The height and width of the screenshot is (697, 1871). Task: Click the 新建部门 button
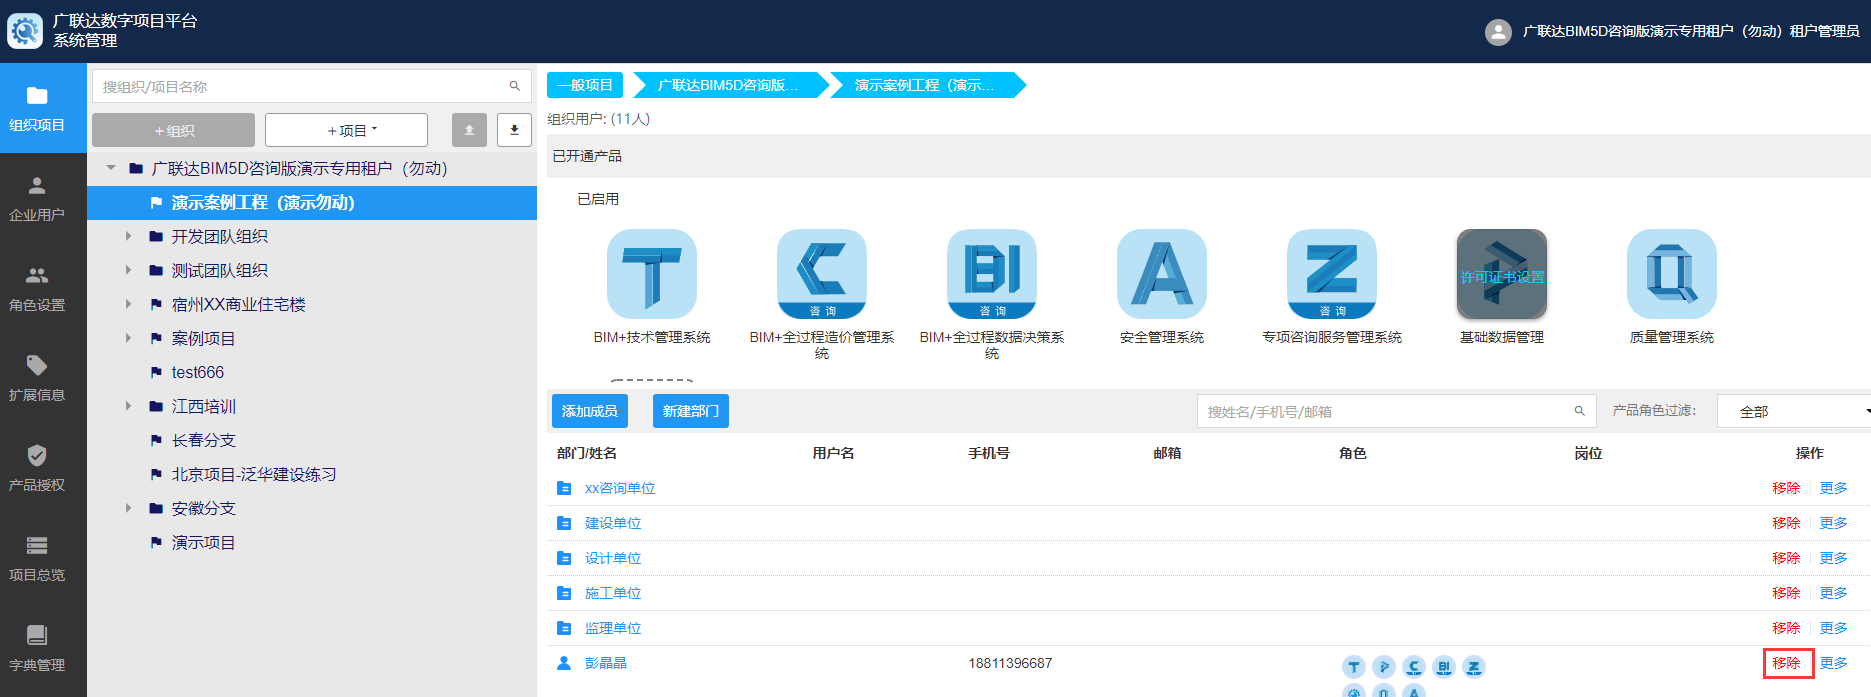(x=691, y=411)
